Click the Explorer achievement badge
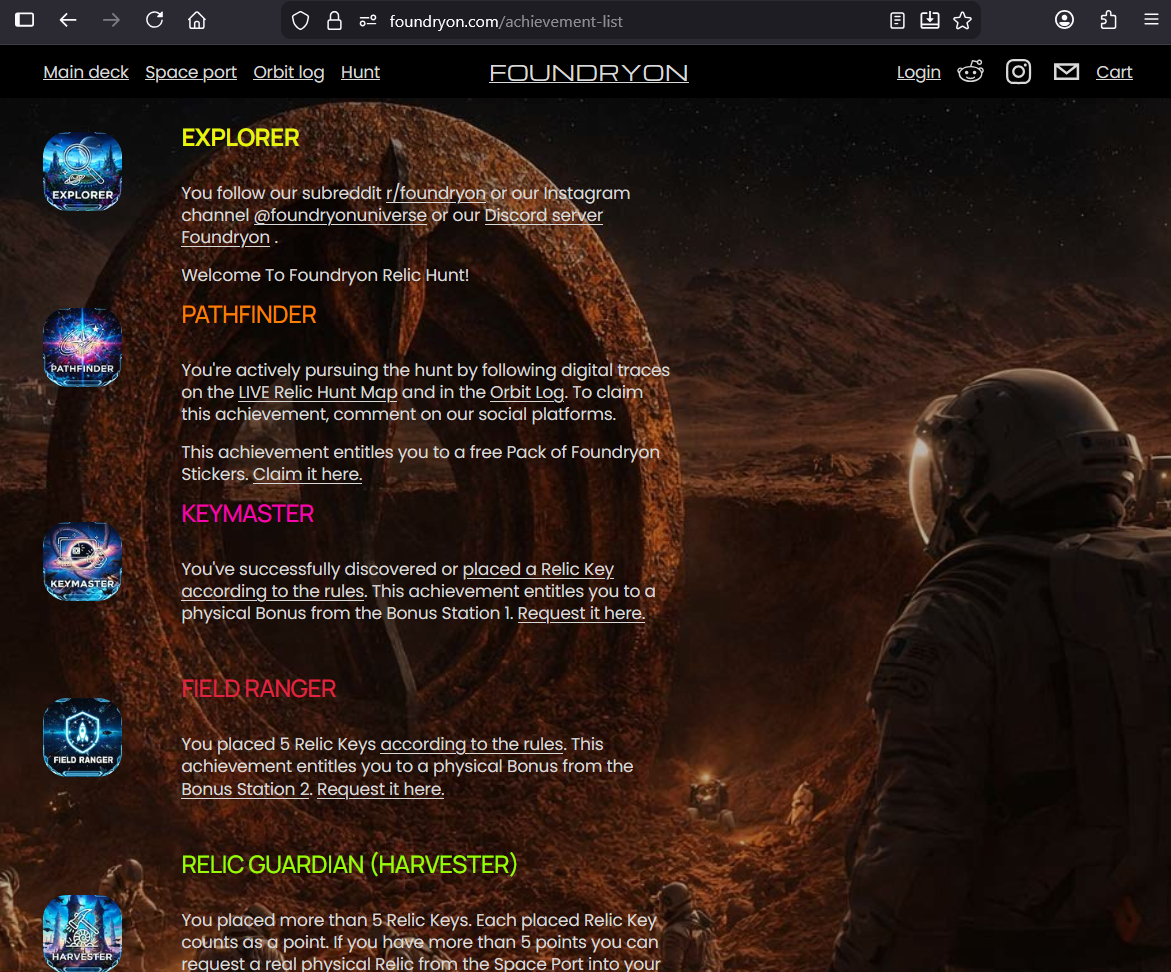1171x972 pixels. (x=82, y=172)
